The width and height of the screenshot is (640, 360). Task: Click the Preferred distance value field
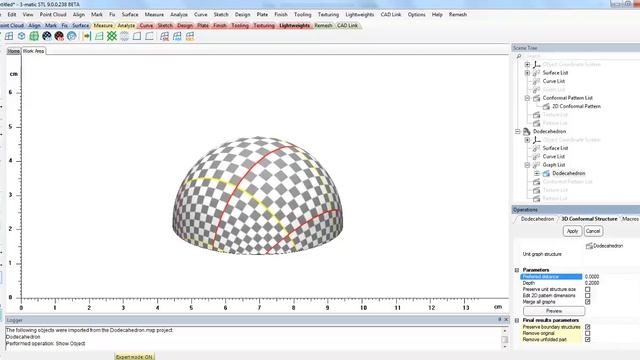click(611, 277)
